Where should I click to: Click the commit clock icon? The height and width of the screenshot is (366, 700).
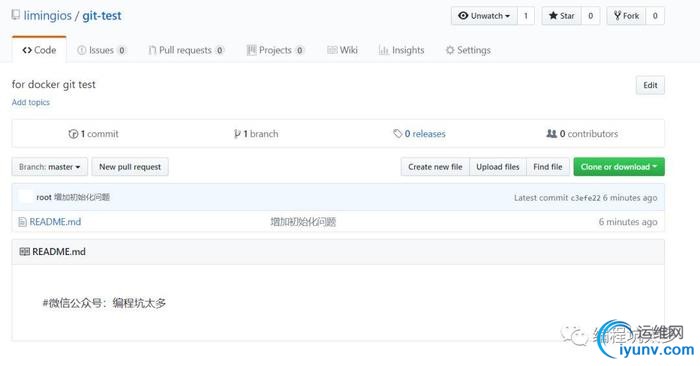click(73, 134)
